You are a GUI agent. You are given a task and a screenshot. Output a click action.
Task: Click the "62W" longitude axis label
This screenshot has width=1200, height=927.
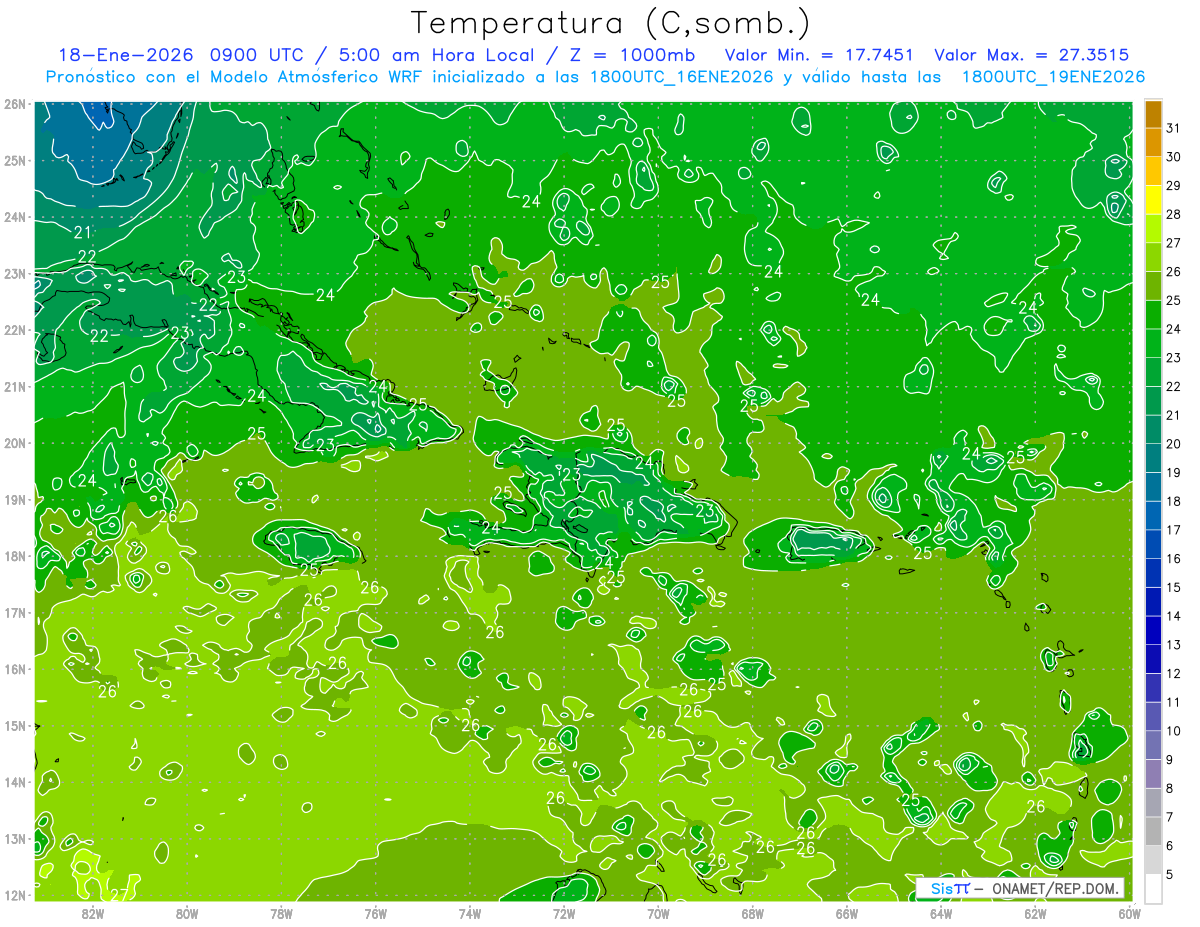coord(1035,912)
